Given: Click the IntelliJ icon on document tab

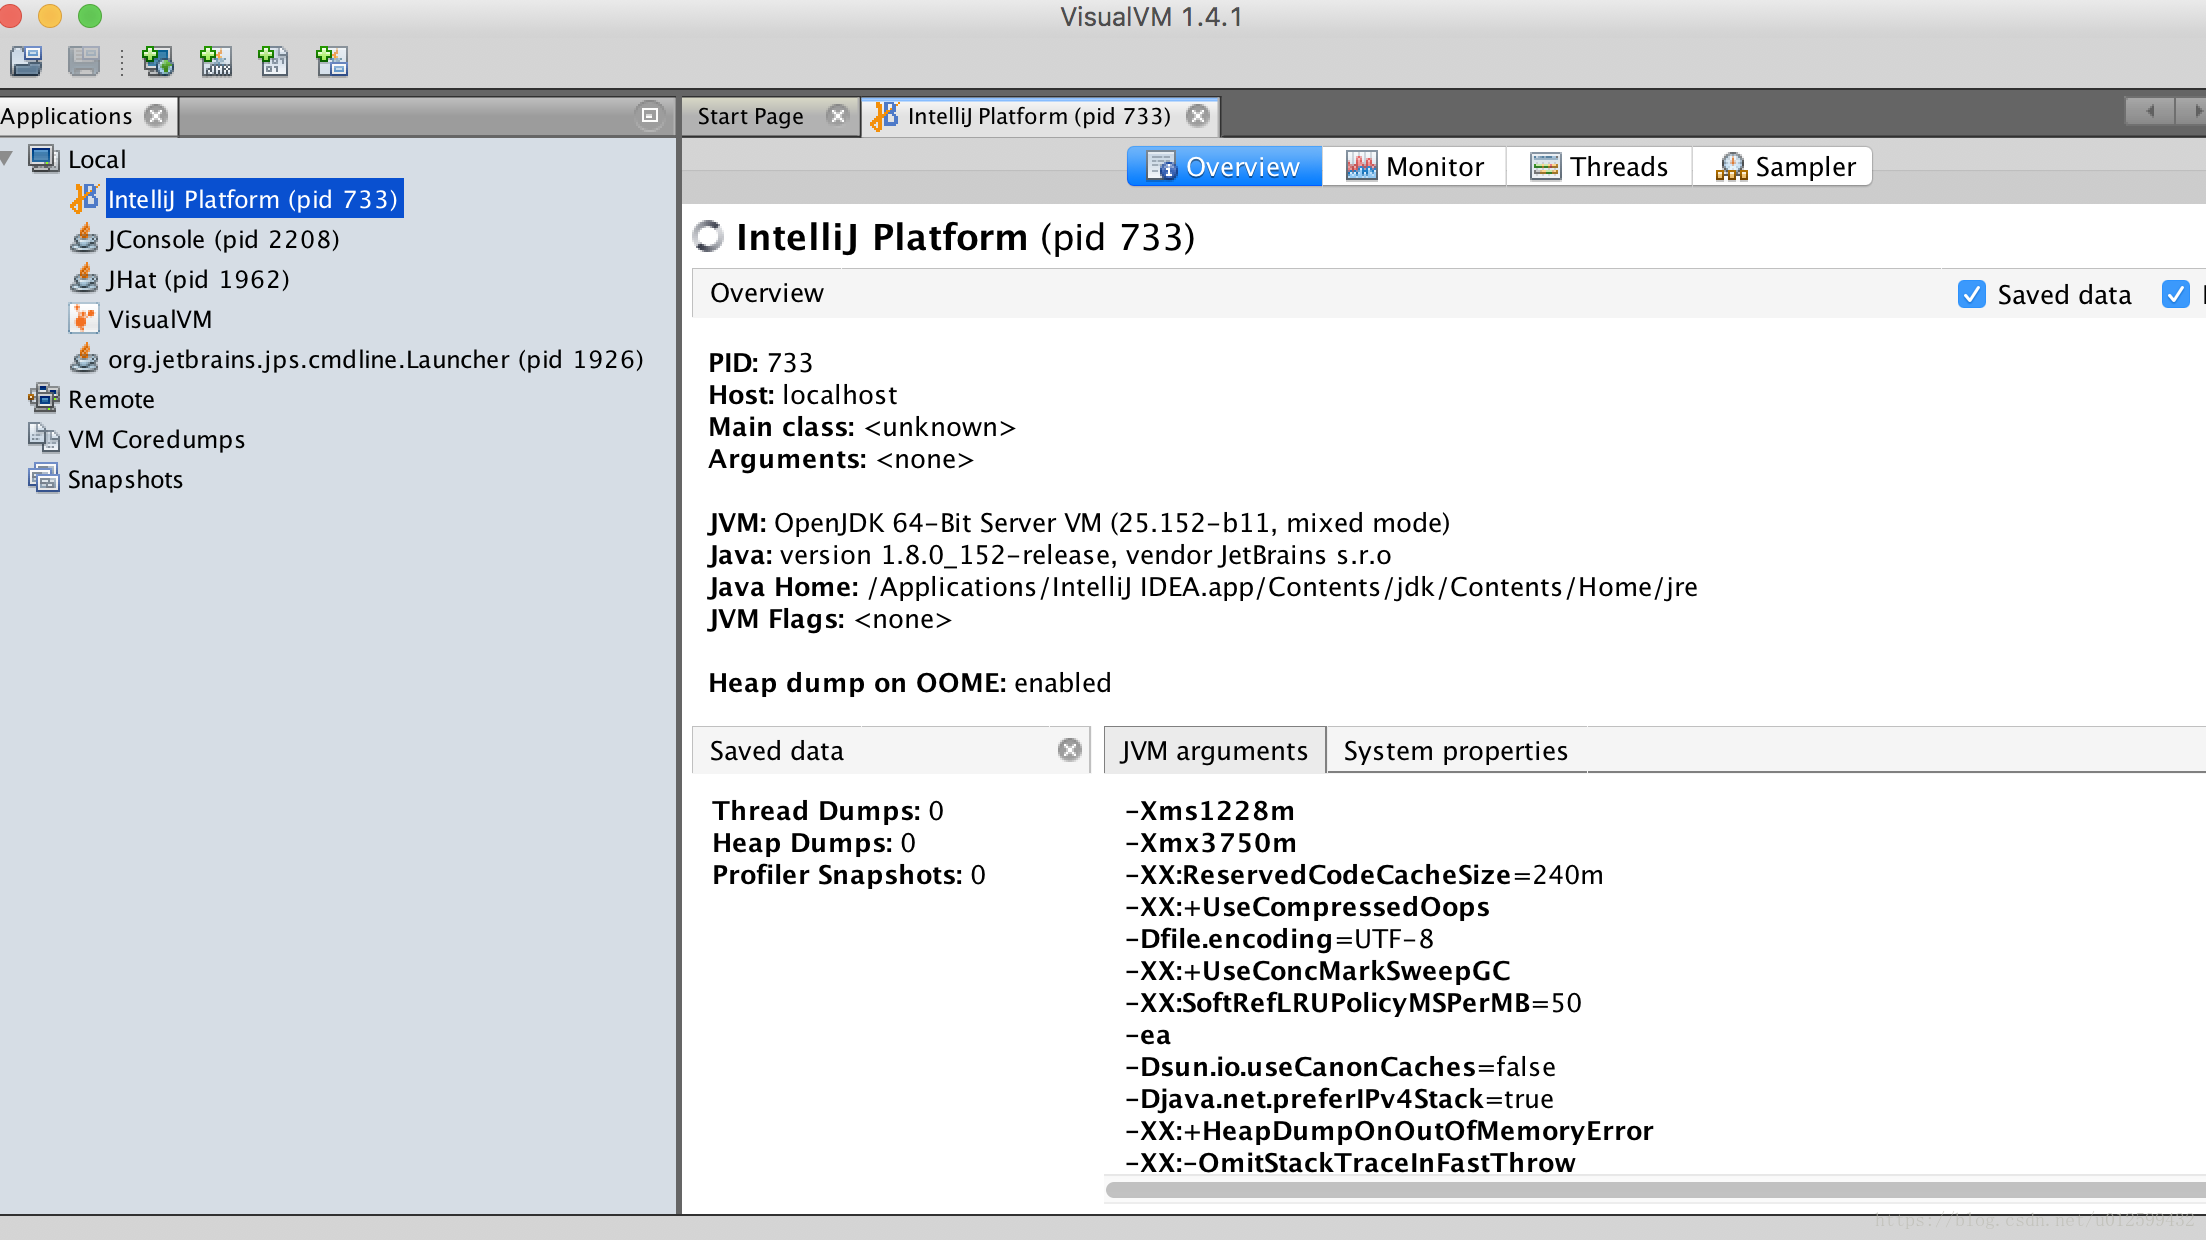Looking at the screenshot, I should point(885,116).
